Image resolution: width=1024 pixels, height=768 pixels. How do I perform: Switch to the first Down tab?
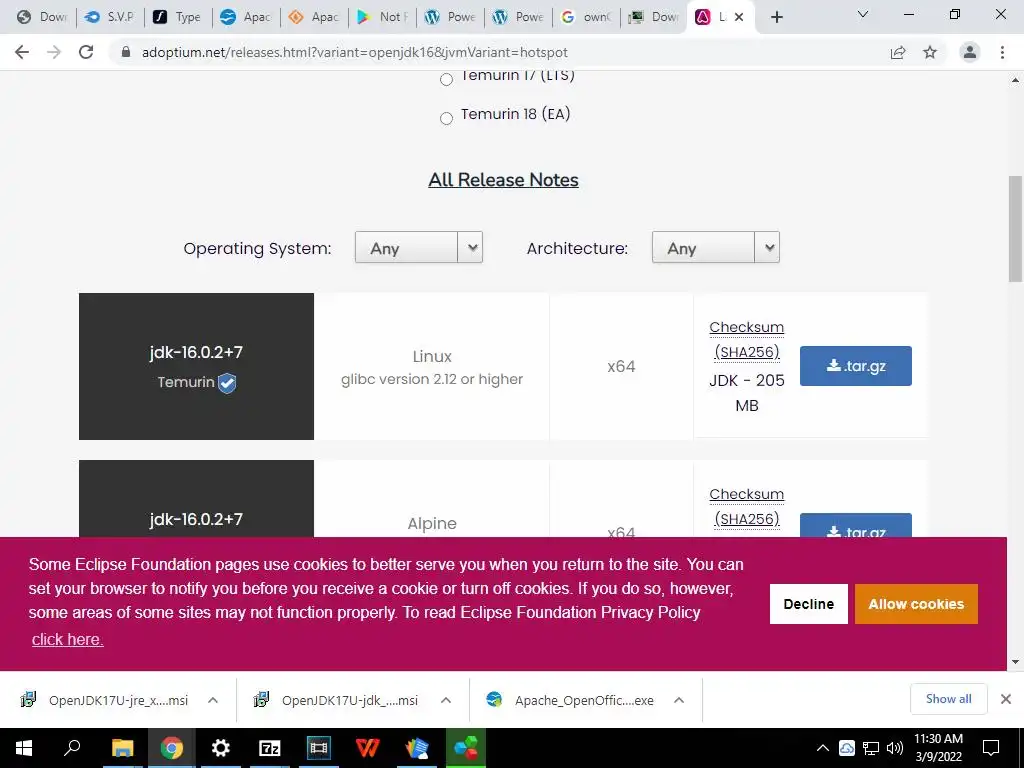click(x=41, y=17)
